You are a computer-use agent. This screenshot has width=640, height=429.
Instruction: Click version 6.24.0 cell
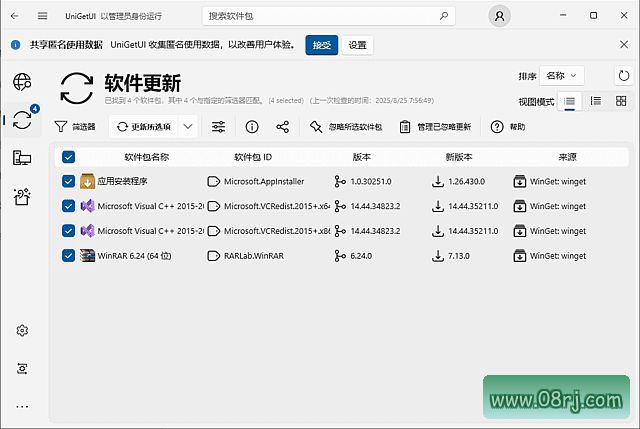361,256
